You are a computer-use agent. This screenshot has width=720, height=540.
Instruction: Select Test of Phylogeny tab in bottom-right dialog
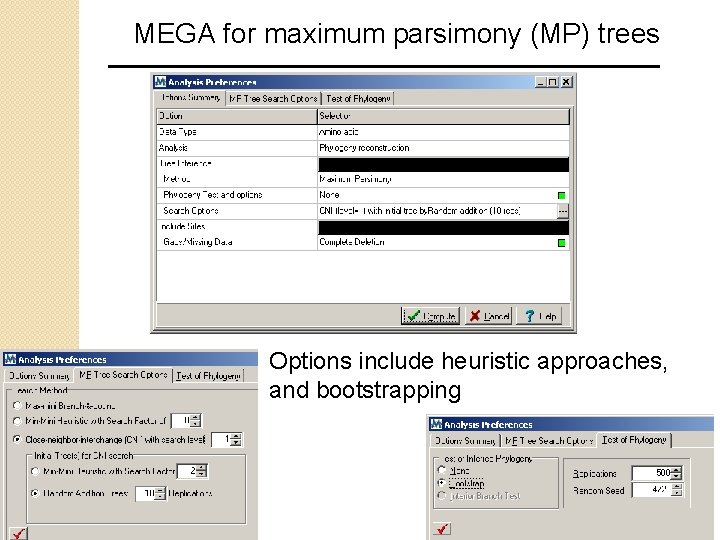click(x=634, y=440)
